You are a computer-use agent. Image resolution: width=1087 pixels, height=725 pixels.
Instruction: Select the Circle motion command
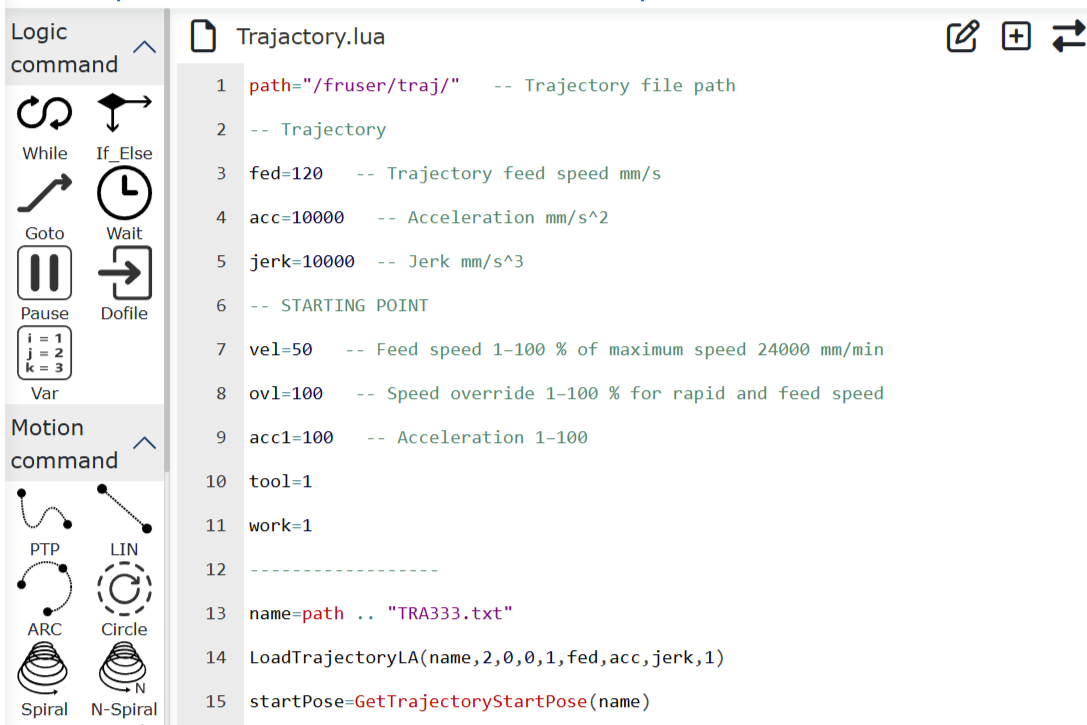pyautogui.click(x=124, y=590)
